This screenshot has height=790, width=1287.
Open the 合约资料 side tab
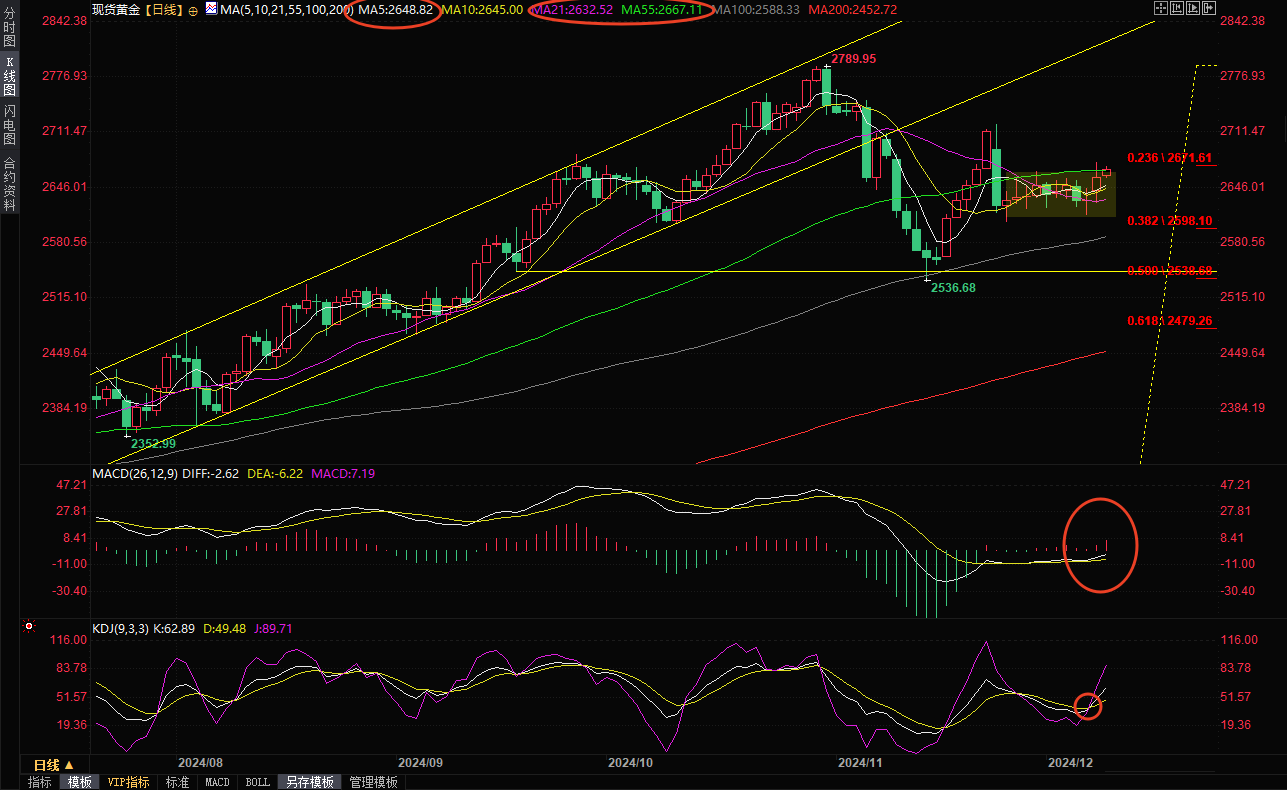9,183
